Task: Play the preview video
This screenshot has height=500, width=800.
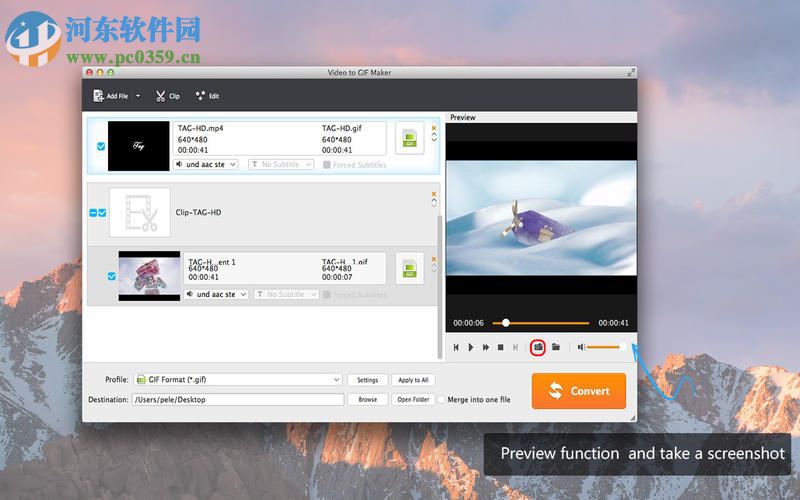Action: pyautogui.click(x=470, y=347)
